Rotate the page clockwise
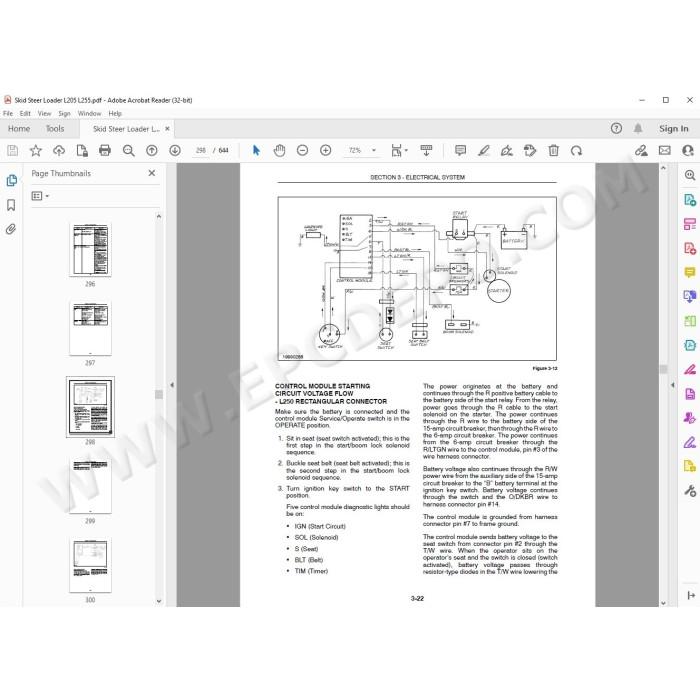 pos(576,150)
